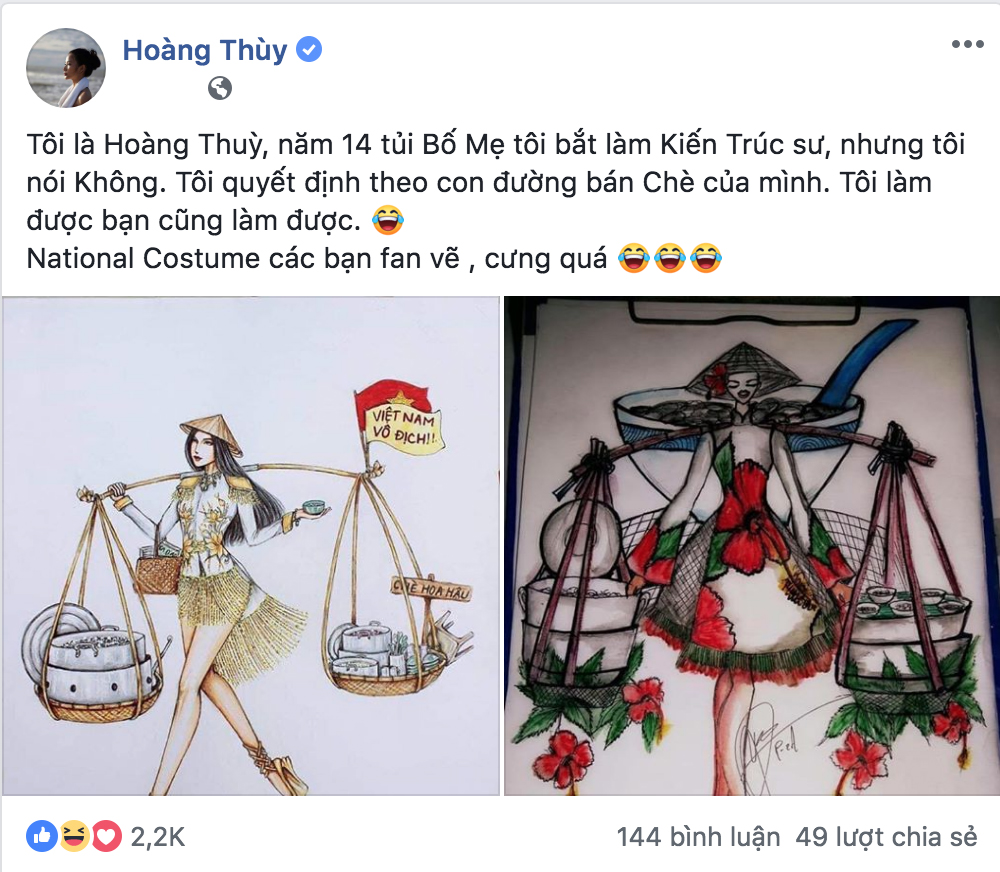Image resolution: width=1000 pixels, height=872 pixels.
Task: Click the globe public privacy icon
Action: click(x=220, y=88)
